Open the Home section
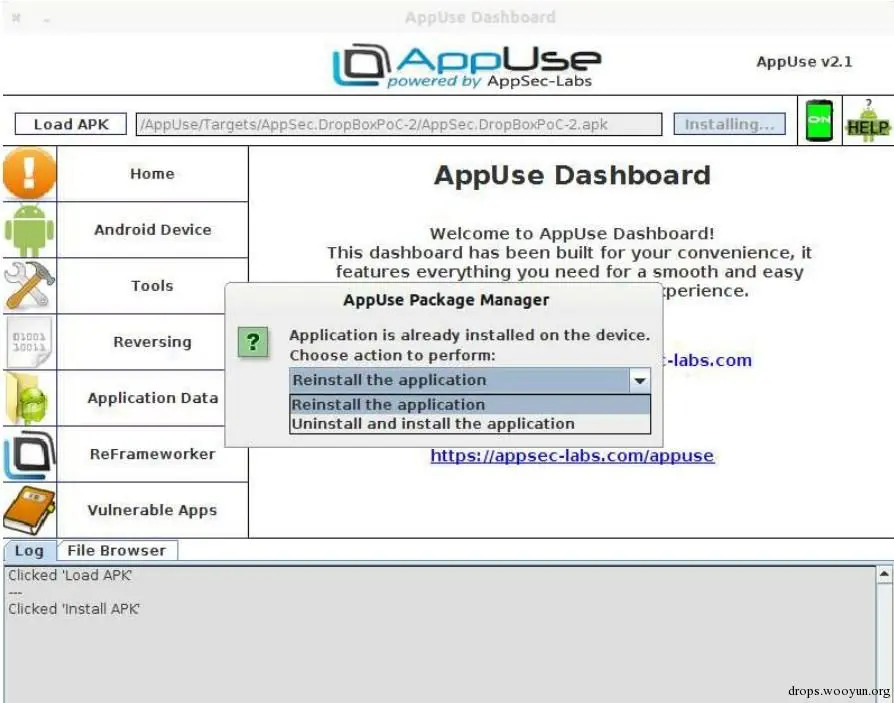This screenshot has width=894, height=703. coord(152,173)
